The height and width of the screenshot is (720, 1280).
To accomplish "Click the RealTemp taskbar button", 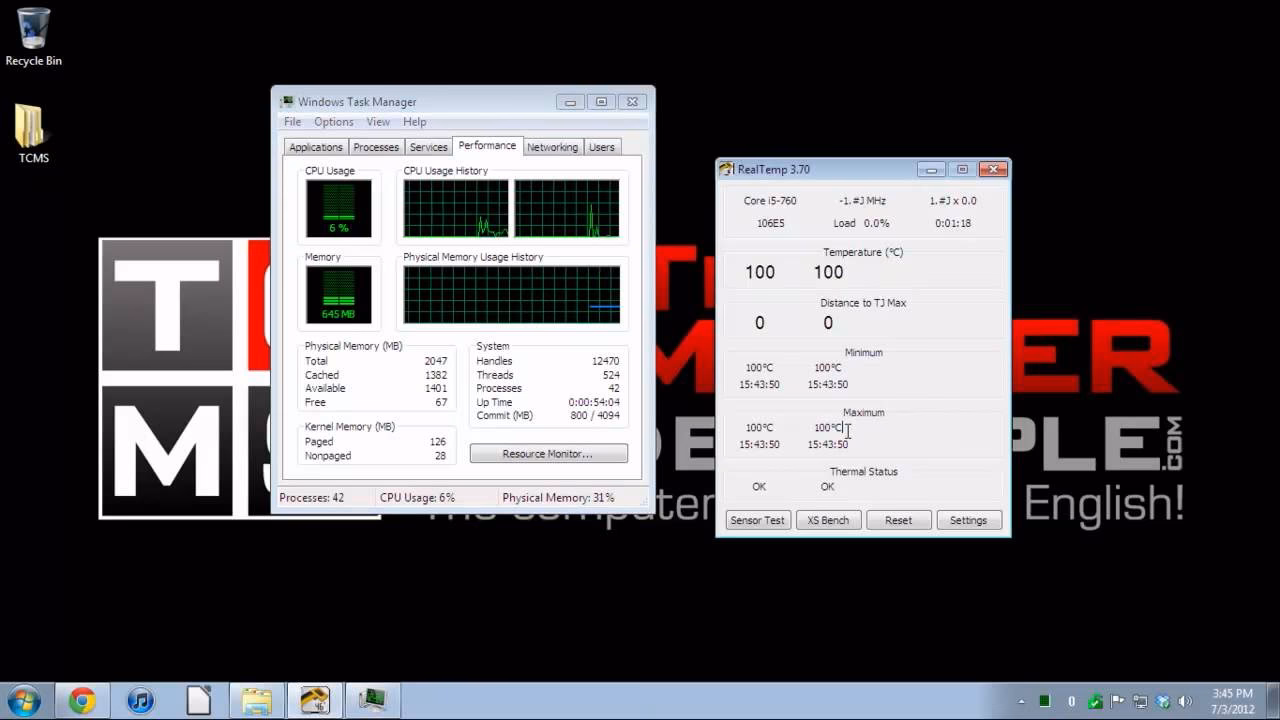I will [315, 700].
